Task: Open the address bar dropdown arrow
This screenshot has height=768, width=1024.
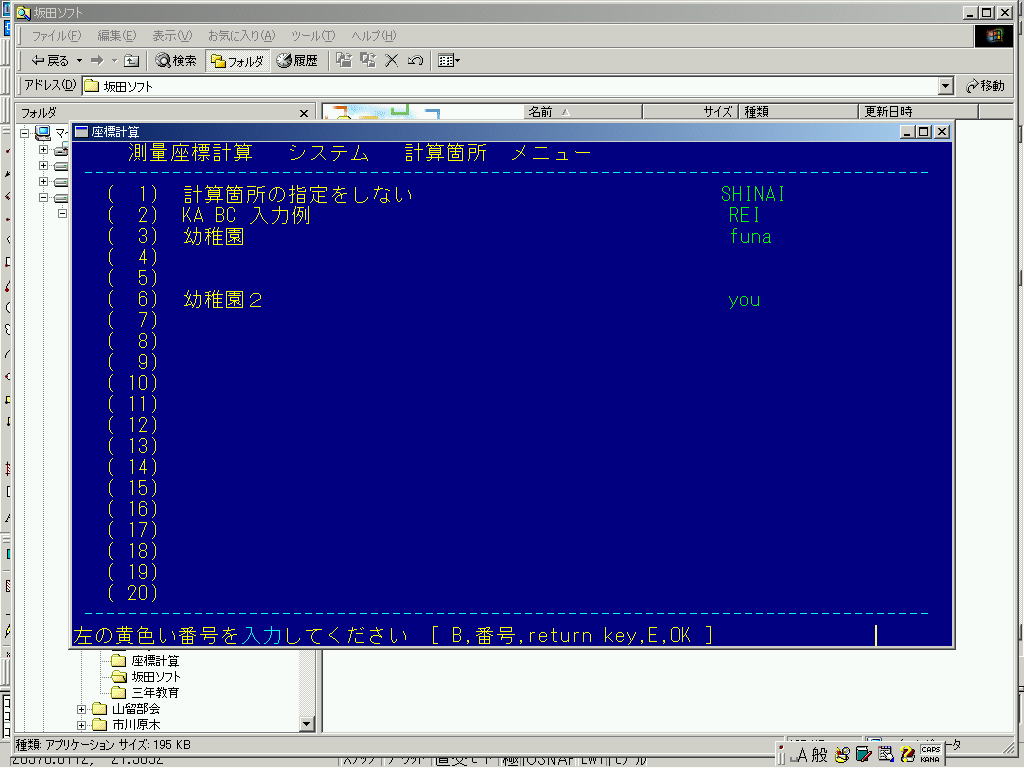Action: (x=946, y=86)
